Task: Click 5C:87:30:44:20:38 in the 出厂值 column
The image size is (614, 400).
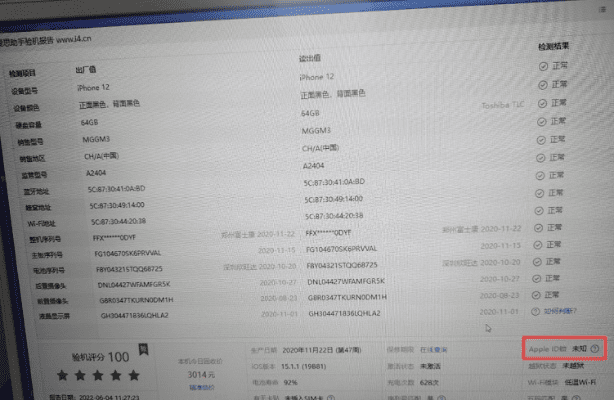Action: [x=119, y=222]
